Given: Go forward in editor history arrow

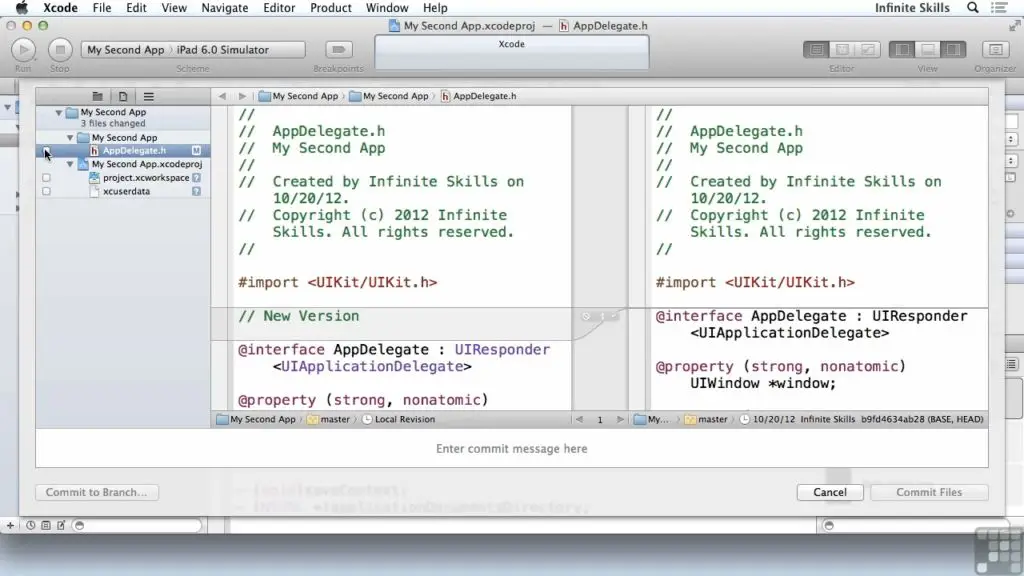Looking at the screenshot, I should pos(242,96).
